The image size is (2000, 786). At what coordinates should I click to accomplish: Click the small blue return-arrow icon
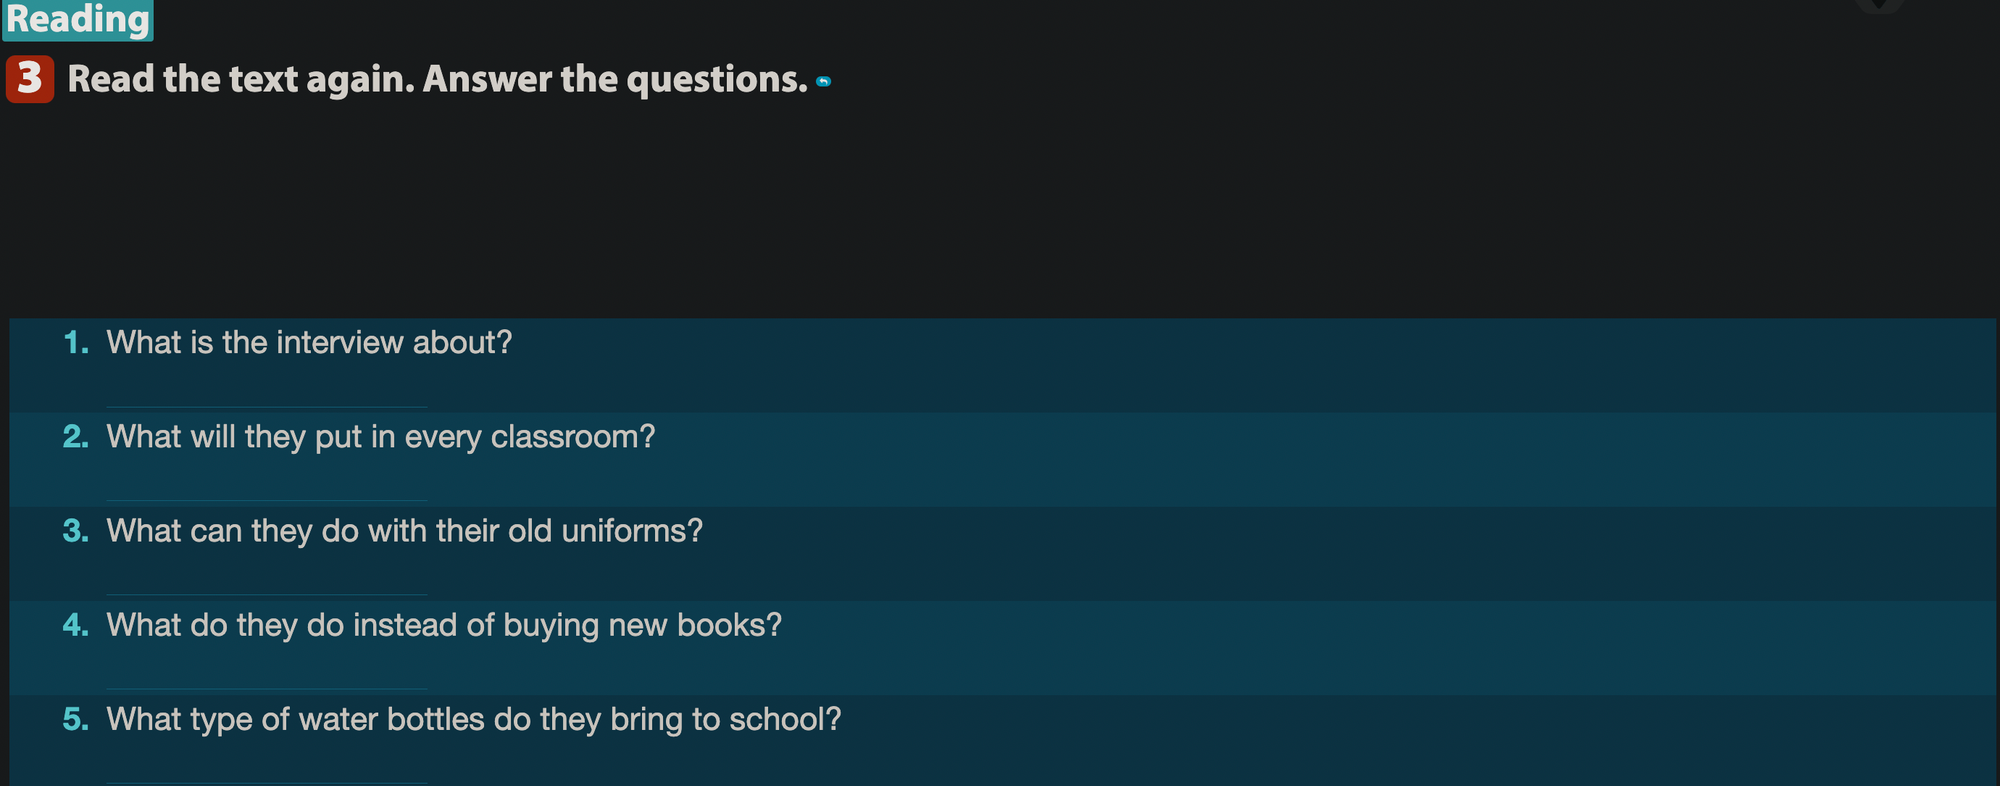coord(823,81)
